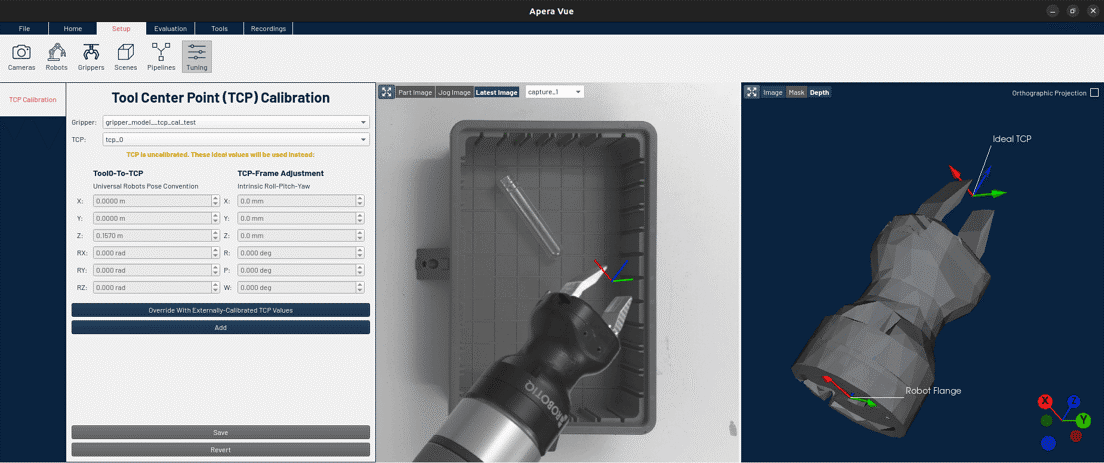Viewport: 1104px width, 463px height.
Task: Click the Z Tool0-To-TCP value field
Action: 150,235
